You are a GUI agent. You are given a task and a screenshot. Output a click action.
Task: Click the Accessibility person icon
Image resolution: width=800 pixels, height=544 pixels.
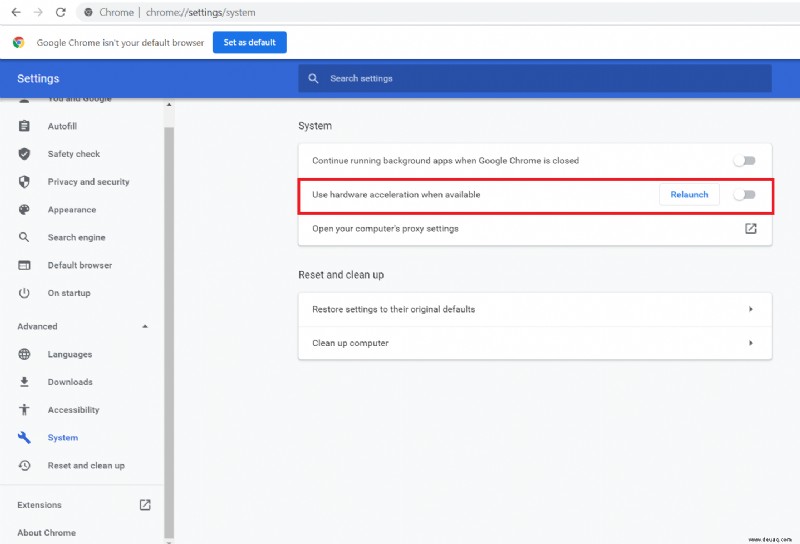[x=24, y=410]
